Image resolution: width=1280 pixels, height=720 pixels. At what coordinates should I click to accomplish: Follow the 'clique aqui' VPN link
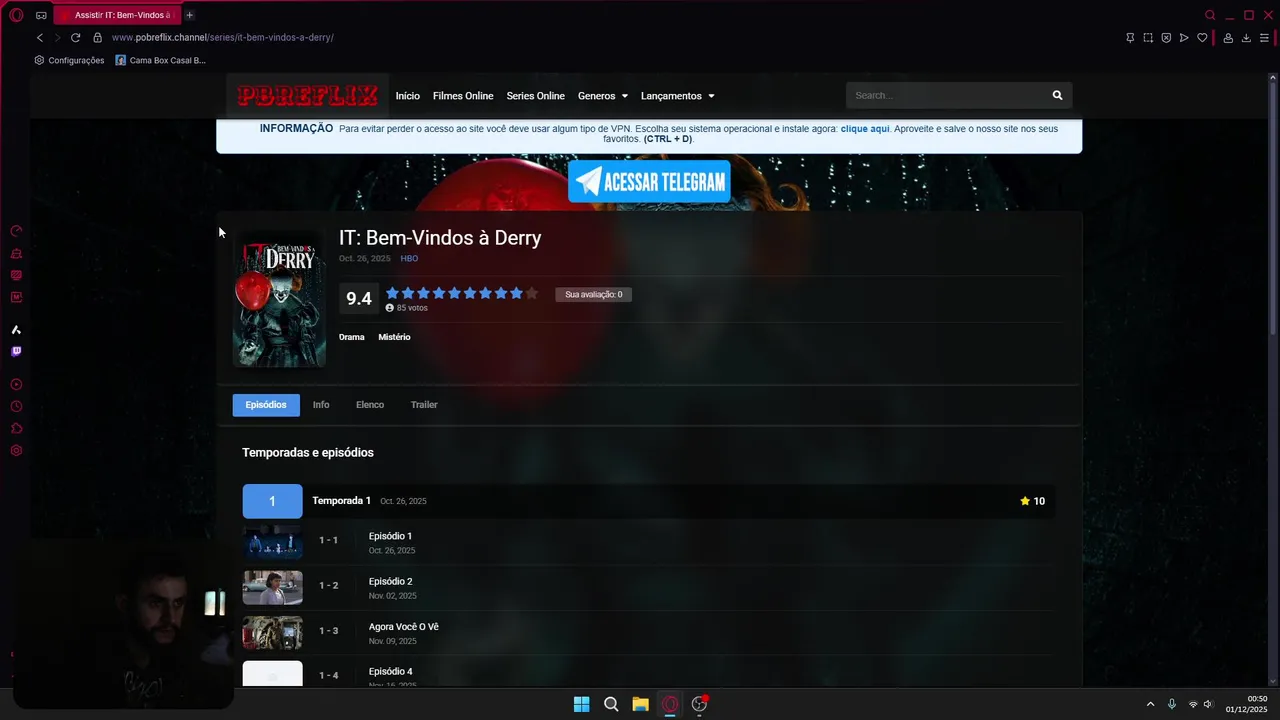(865, 129)
